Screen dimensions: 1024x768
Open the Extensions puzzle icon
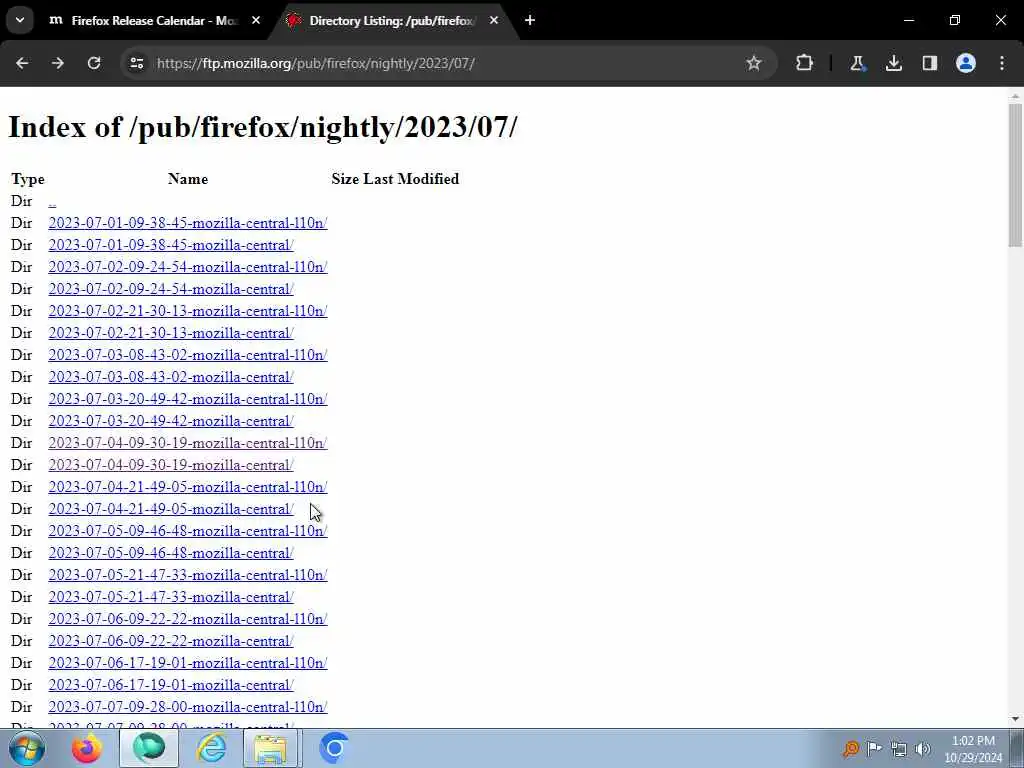coord(805,63)
